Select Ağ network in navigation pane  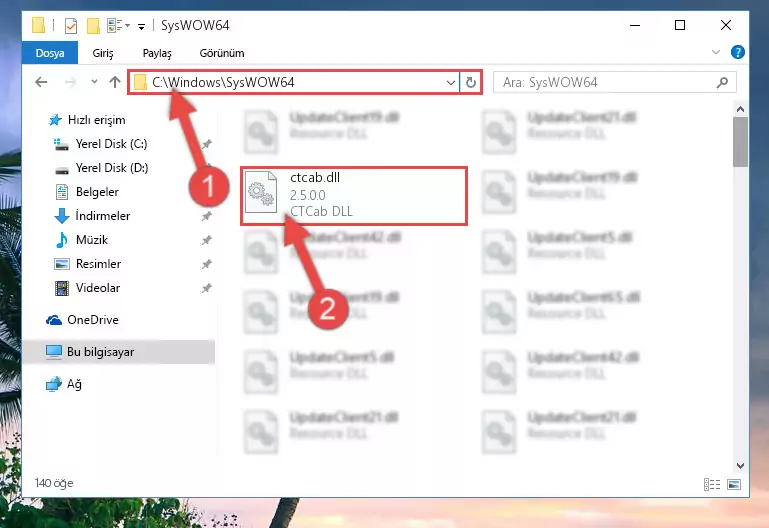click(64, 384)
